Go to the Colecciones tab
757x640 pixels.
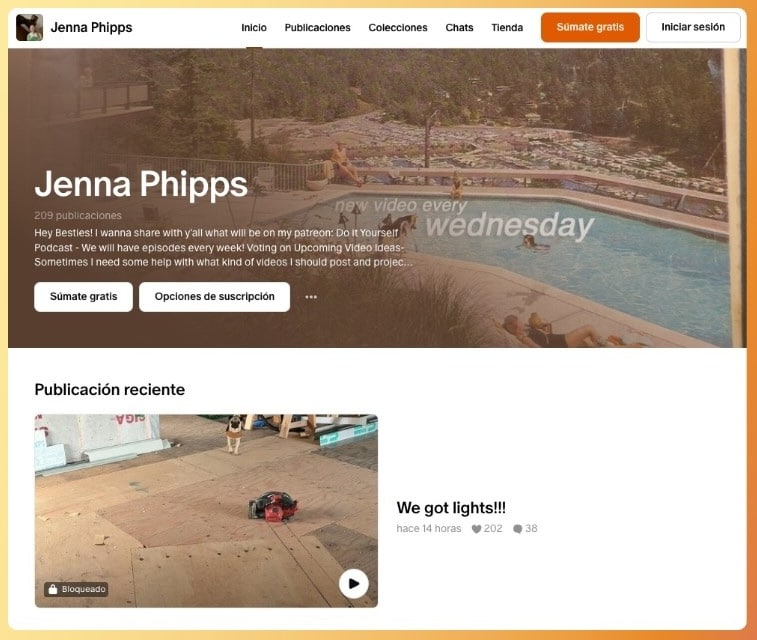pyautogui.click(x=398, y=28)
